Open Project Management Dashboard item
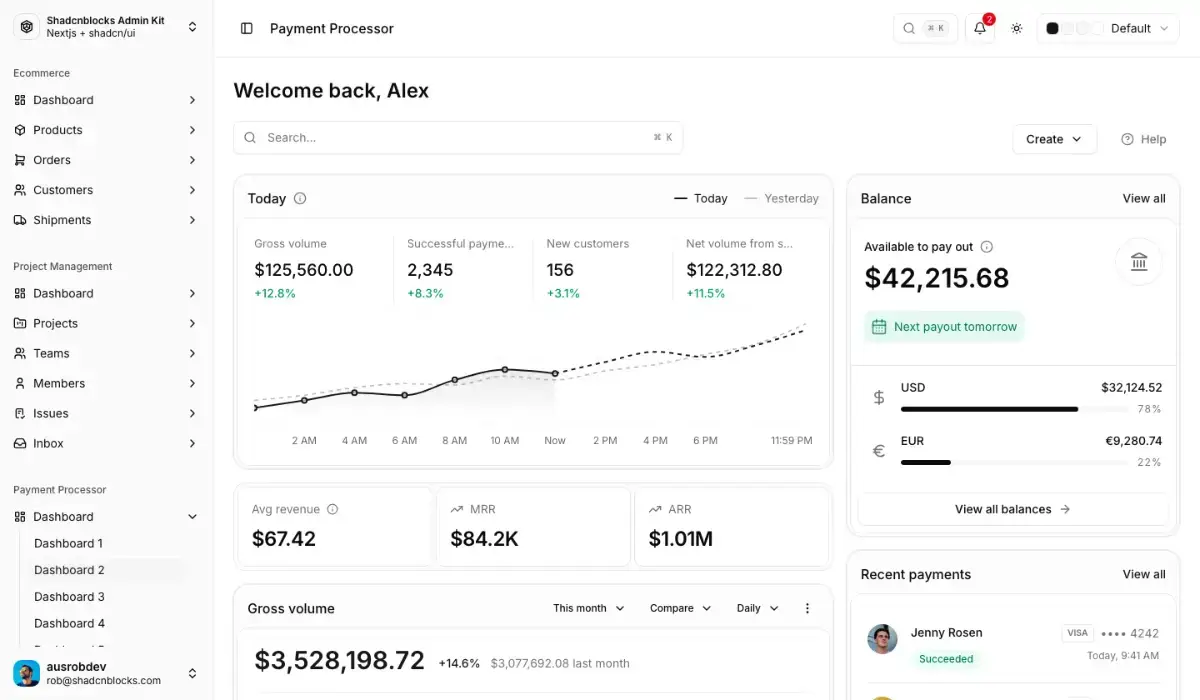Viewport: 1200px width, 700px height. (107, 293)
